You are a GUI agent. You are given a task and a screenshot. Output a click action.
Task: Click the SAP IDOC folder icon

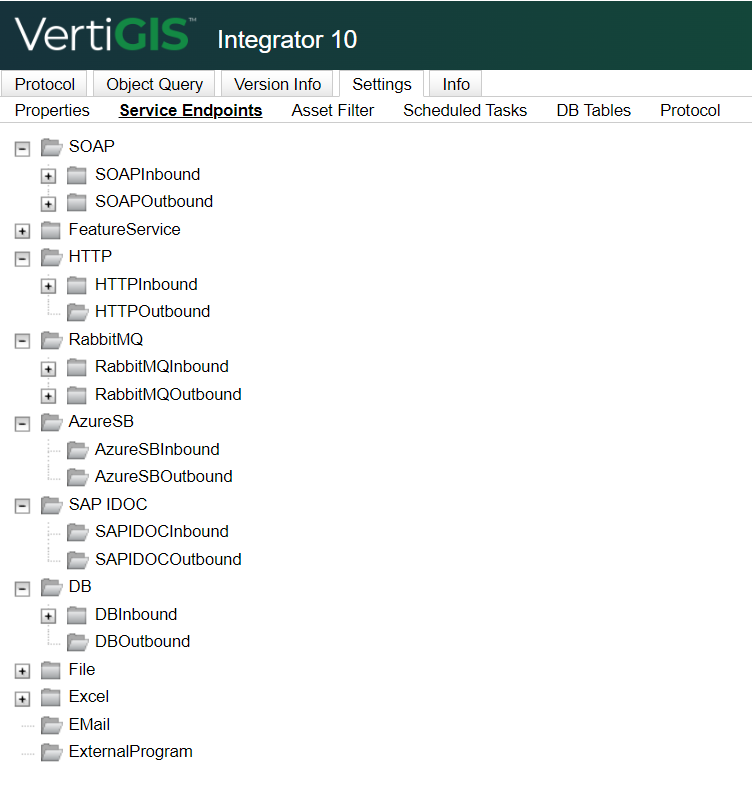click(52, 505)
